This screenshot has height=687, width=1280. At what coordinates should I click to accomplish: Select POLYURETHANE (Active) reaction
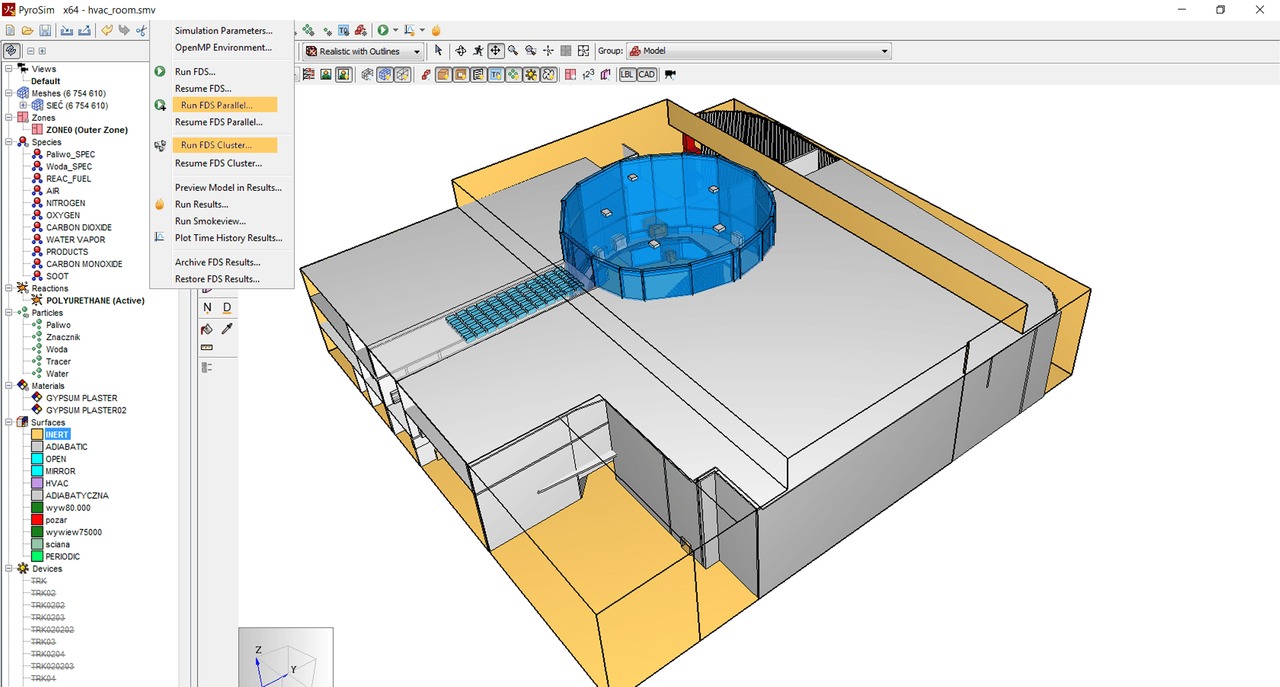coord(95,300)
